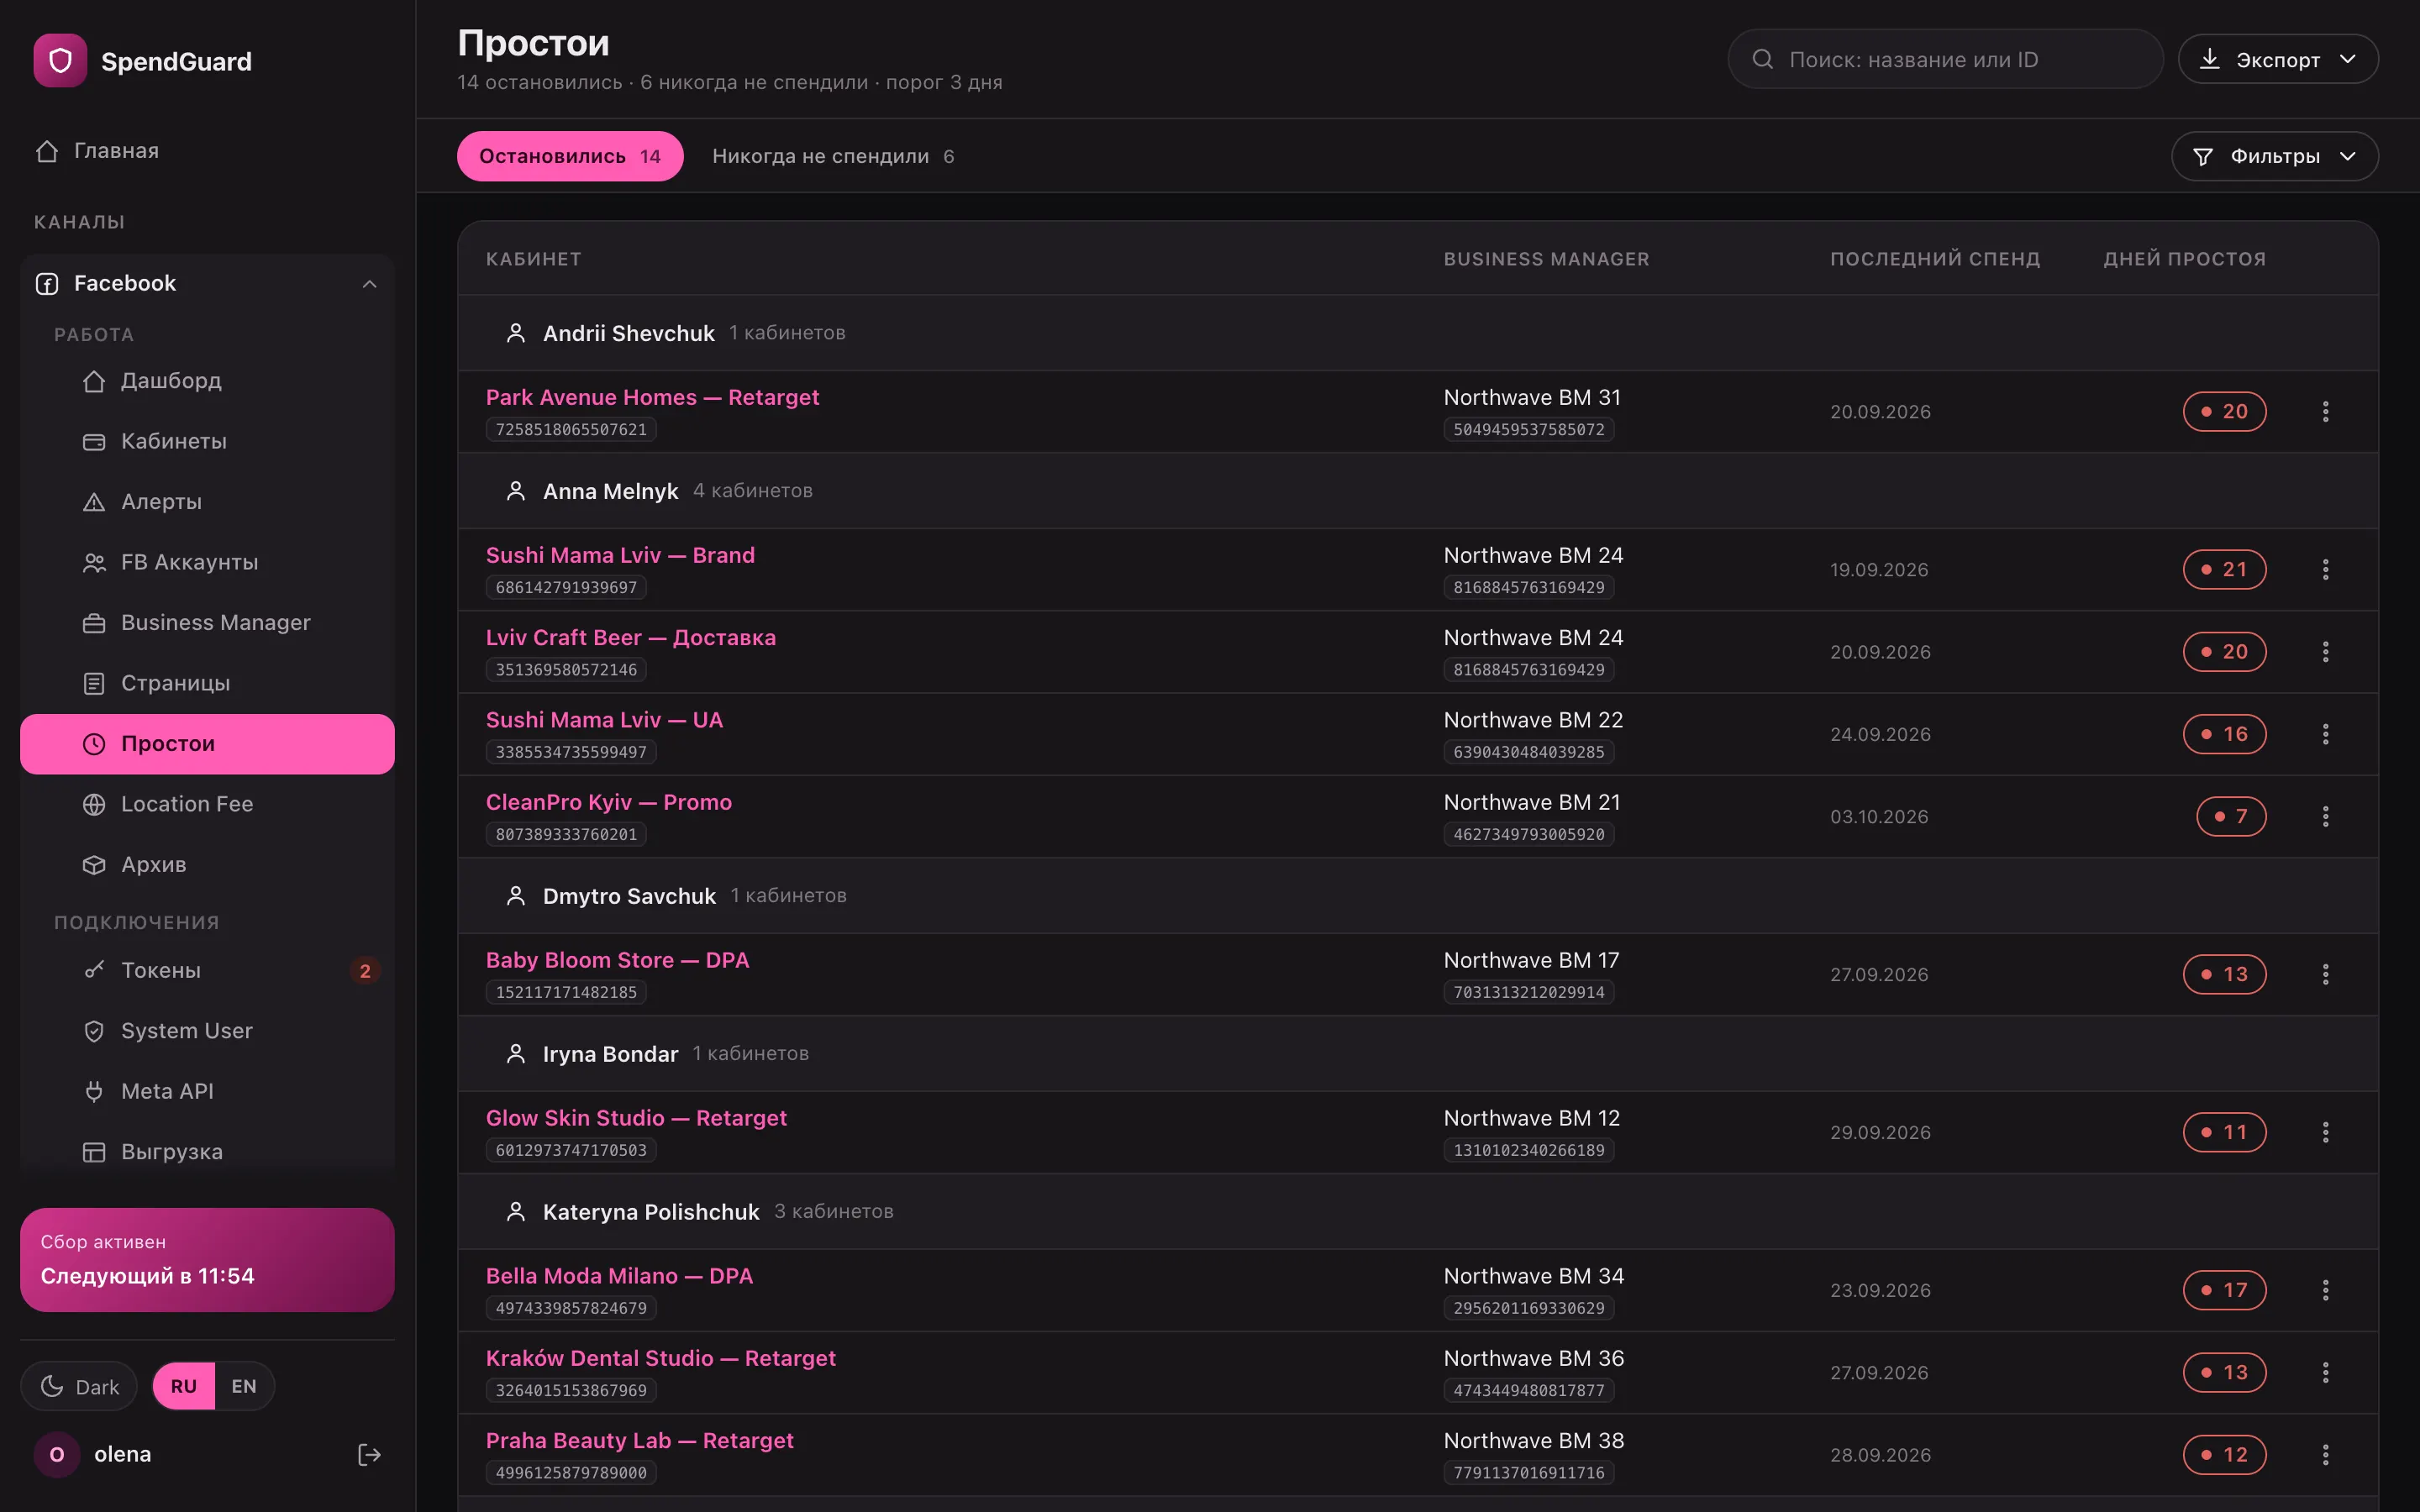Open System User page
Screen dimensions: 2420x1512
point(207,1031)
